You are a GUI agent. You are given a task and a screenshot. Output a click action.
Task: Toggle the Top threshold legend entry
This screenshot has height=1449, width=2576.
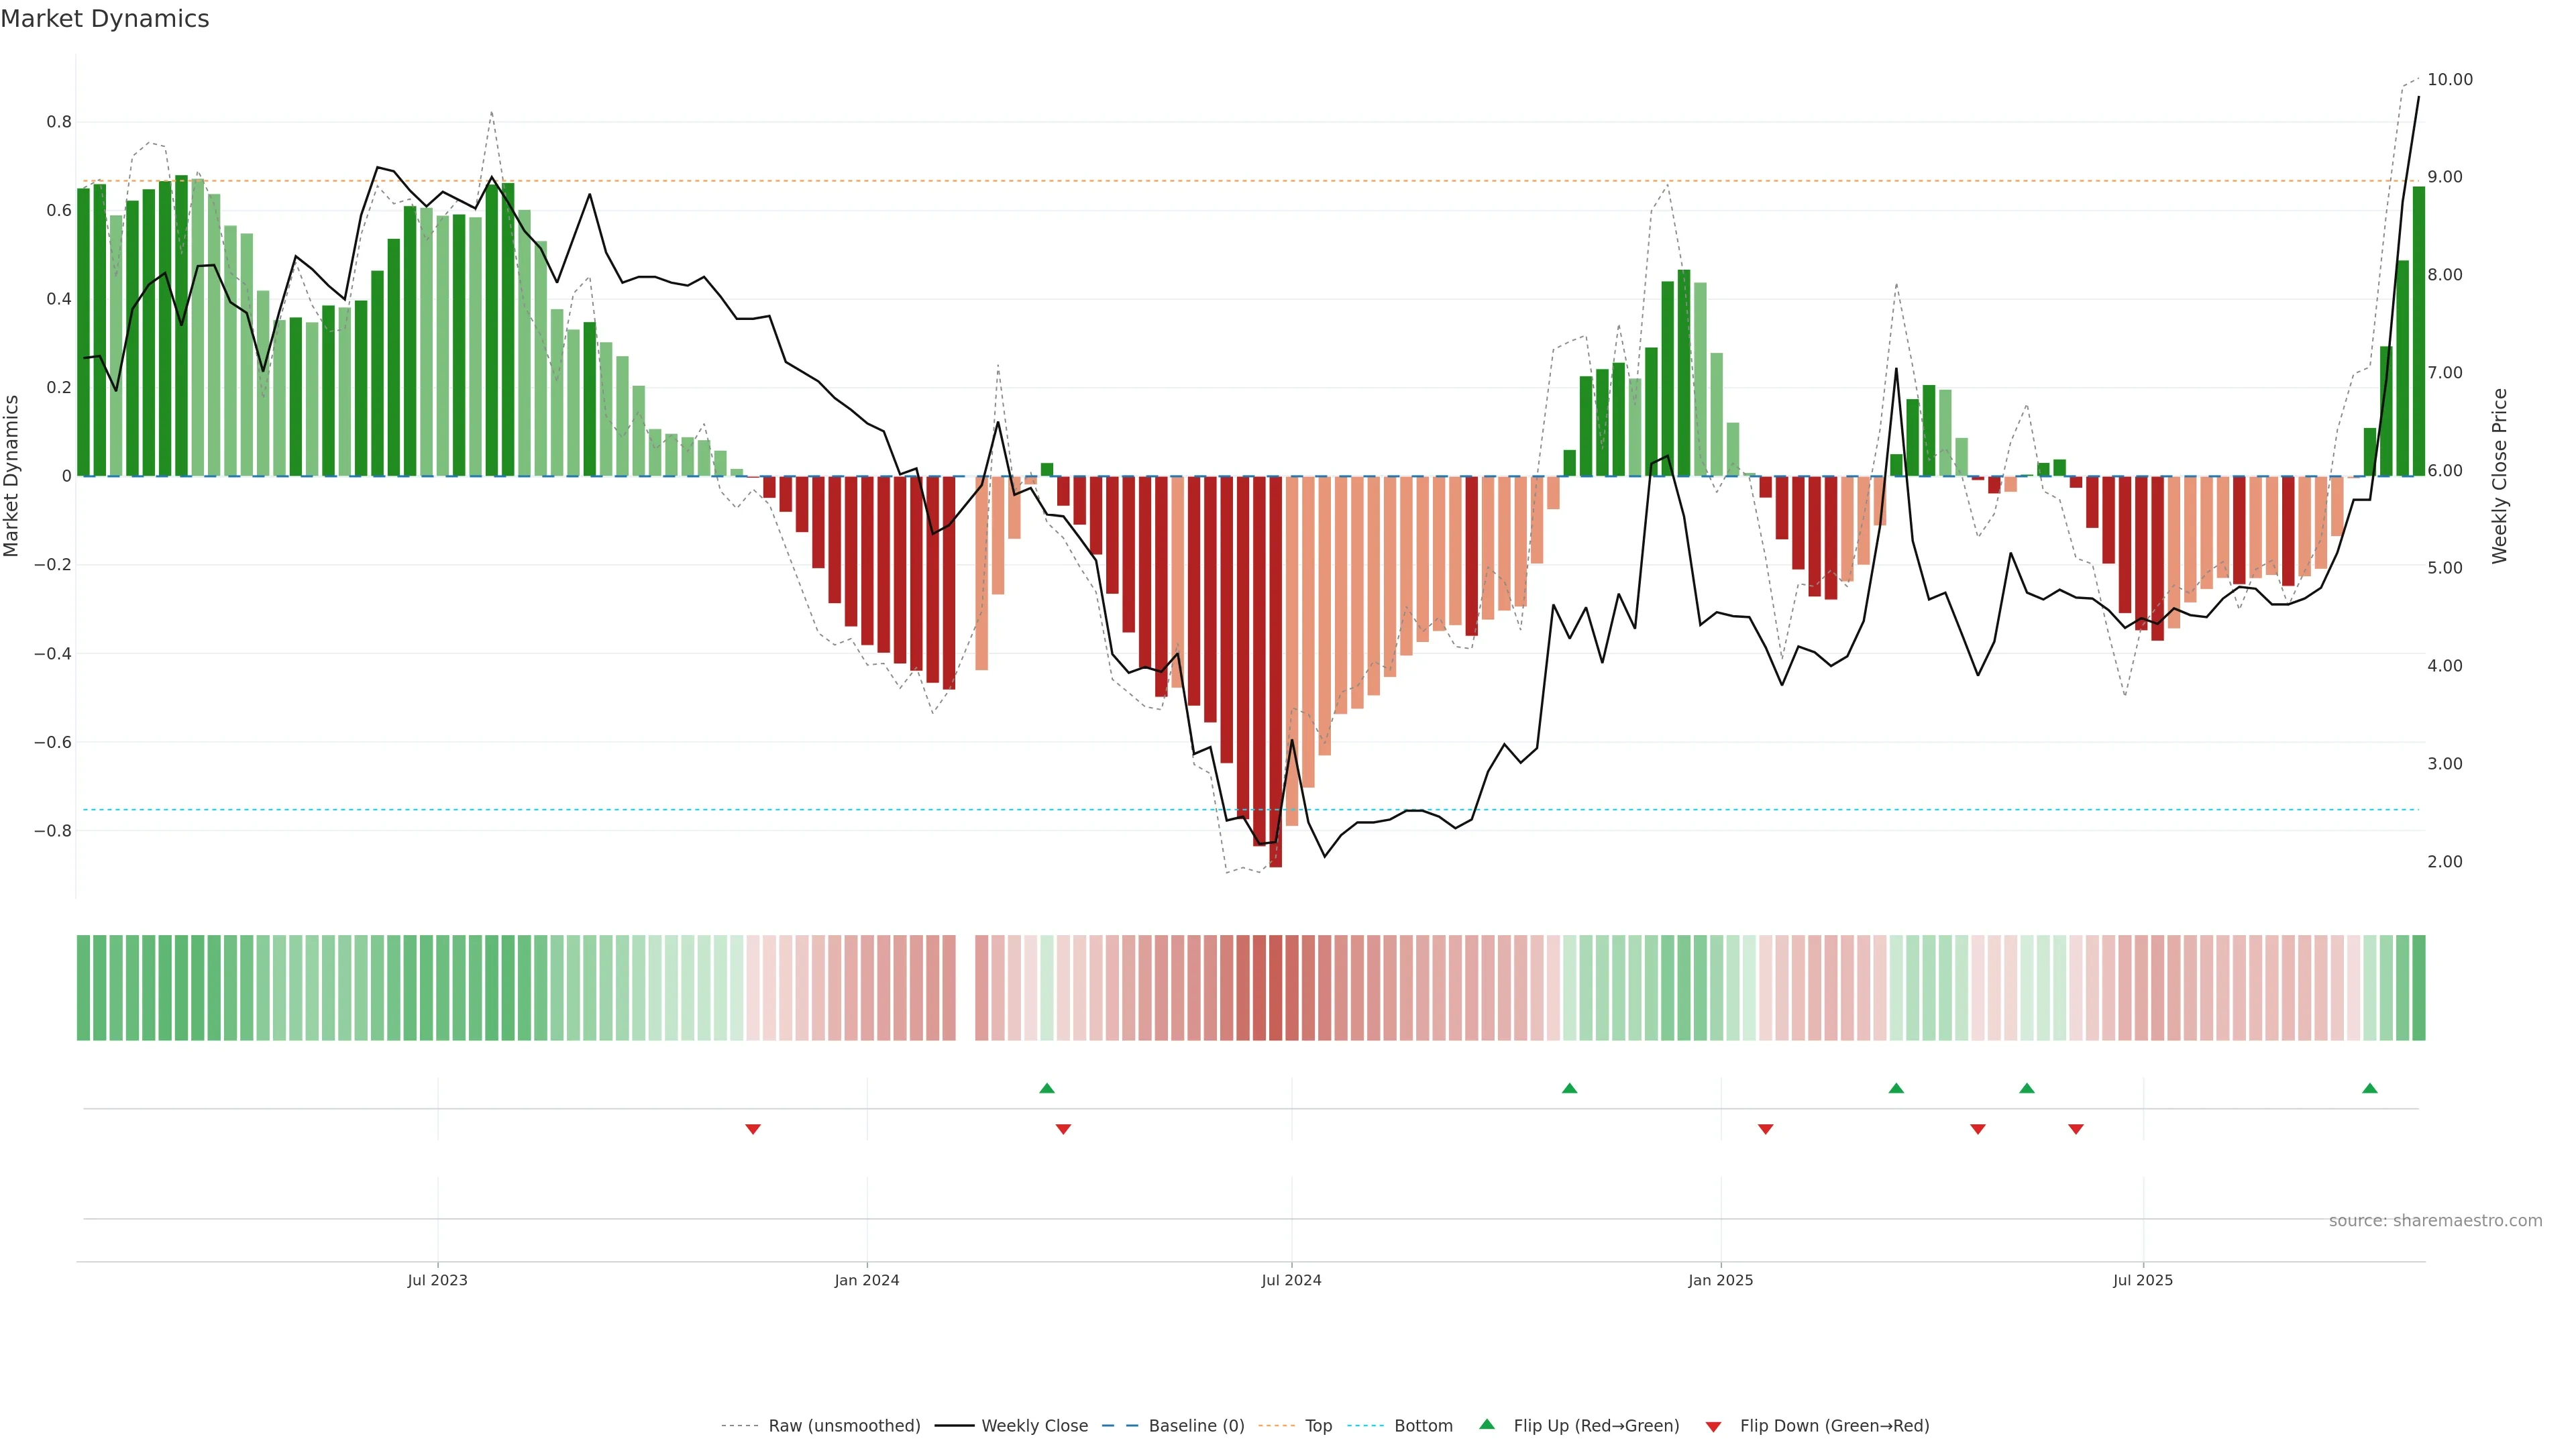[1318, 1426]
